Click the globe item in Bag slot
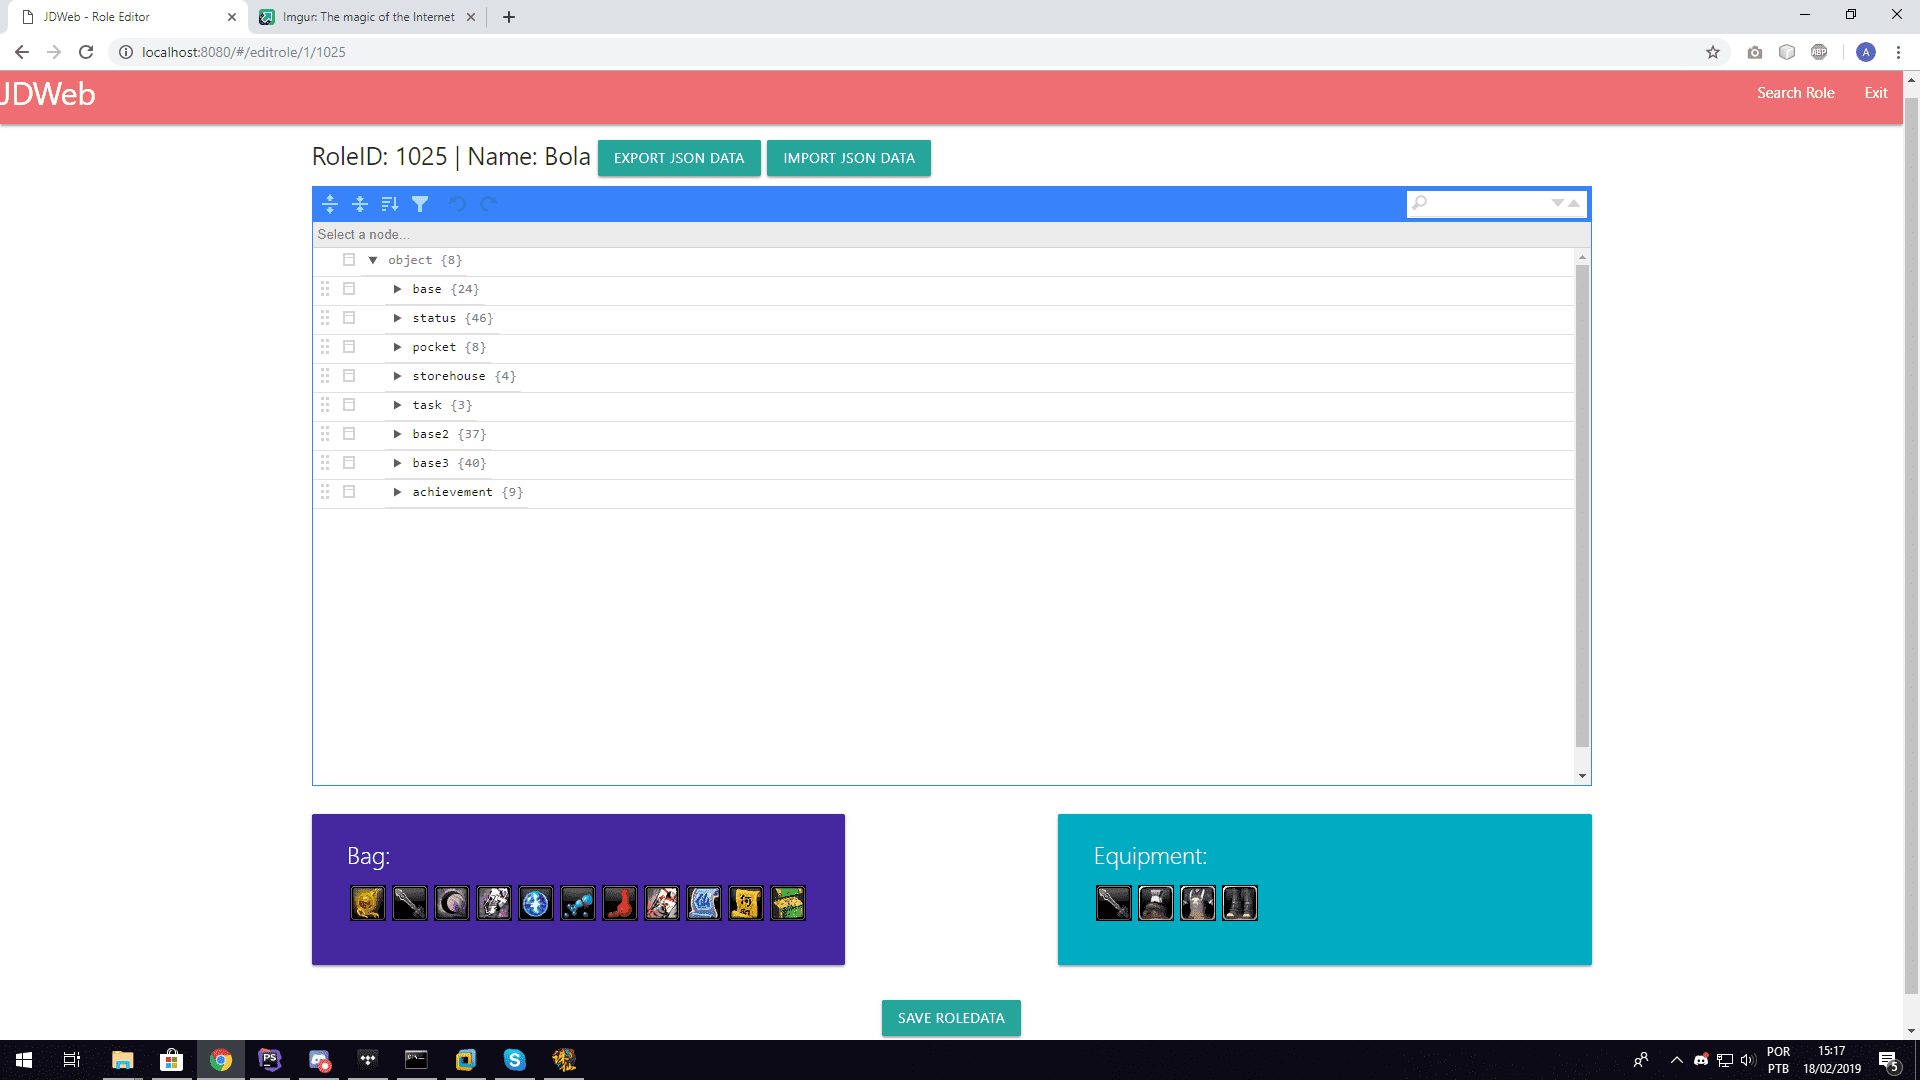Viewport: 1920px width, 1080px height. 535,903
